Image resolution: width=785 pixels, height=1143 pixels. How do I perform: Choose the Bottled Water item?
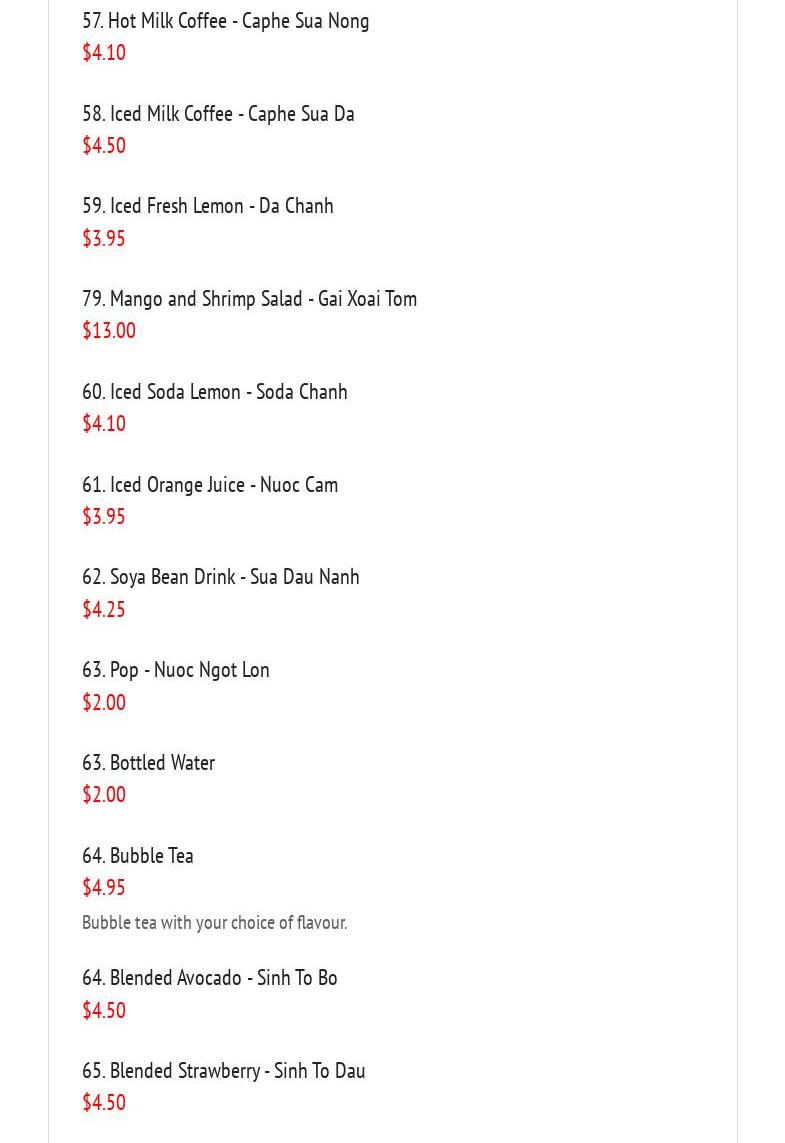coord(148,763)
